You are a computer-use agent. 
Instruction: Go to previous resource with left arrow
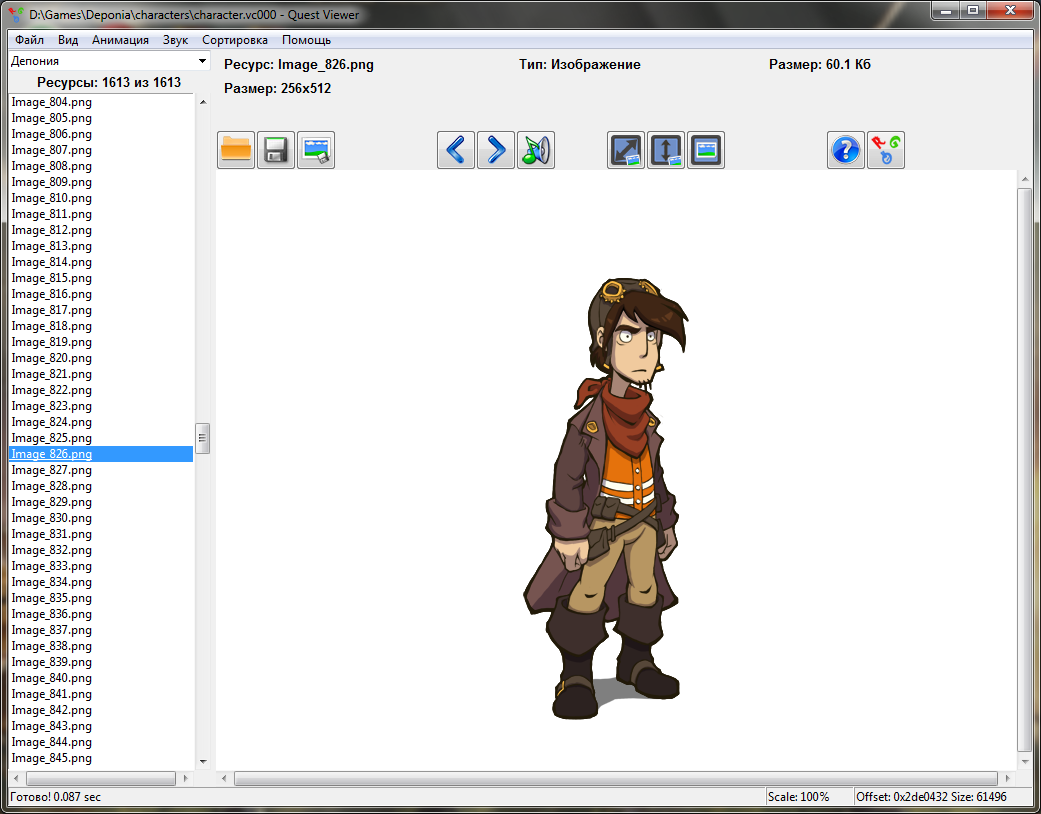coord(456,150)
